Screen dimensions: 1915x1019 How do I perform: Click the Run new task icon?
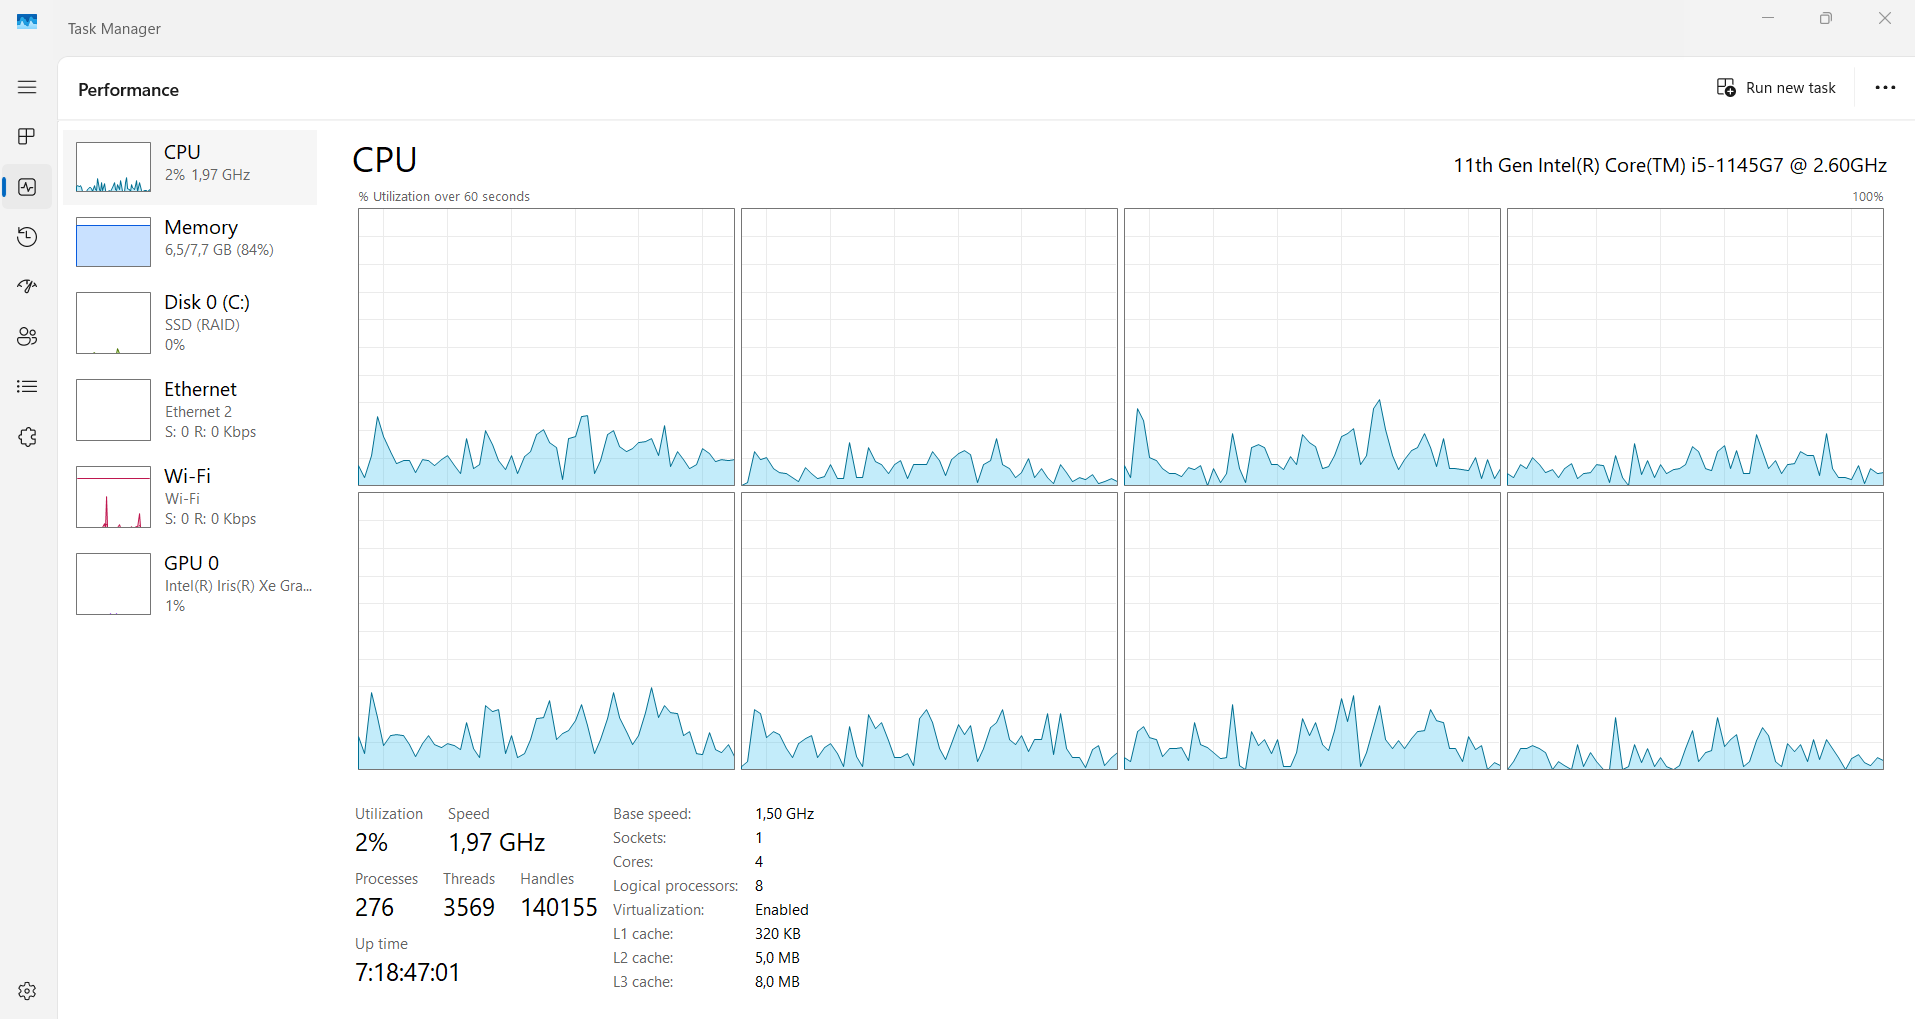(x=1726, y=88)
